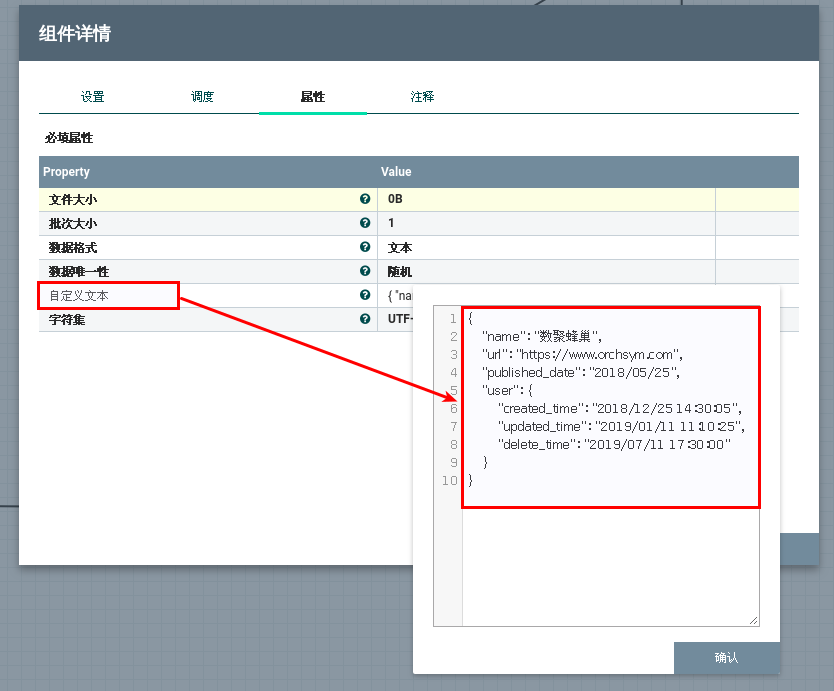Click the Property column header
This screenshot has width=834, height=691.
tap(66, 172)
